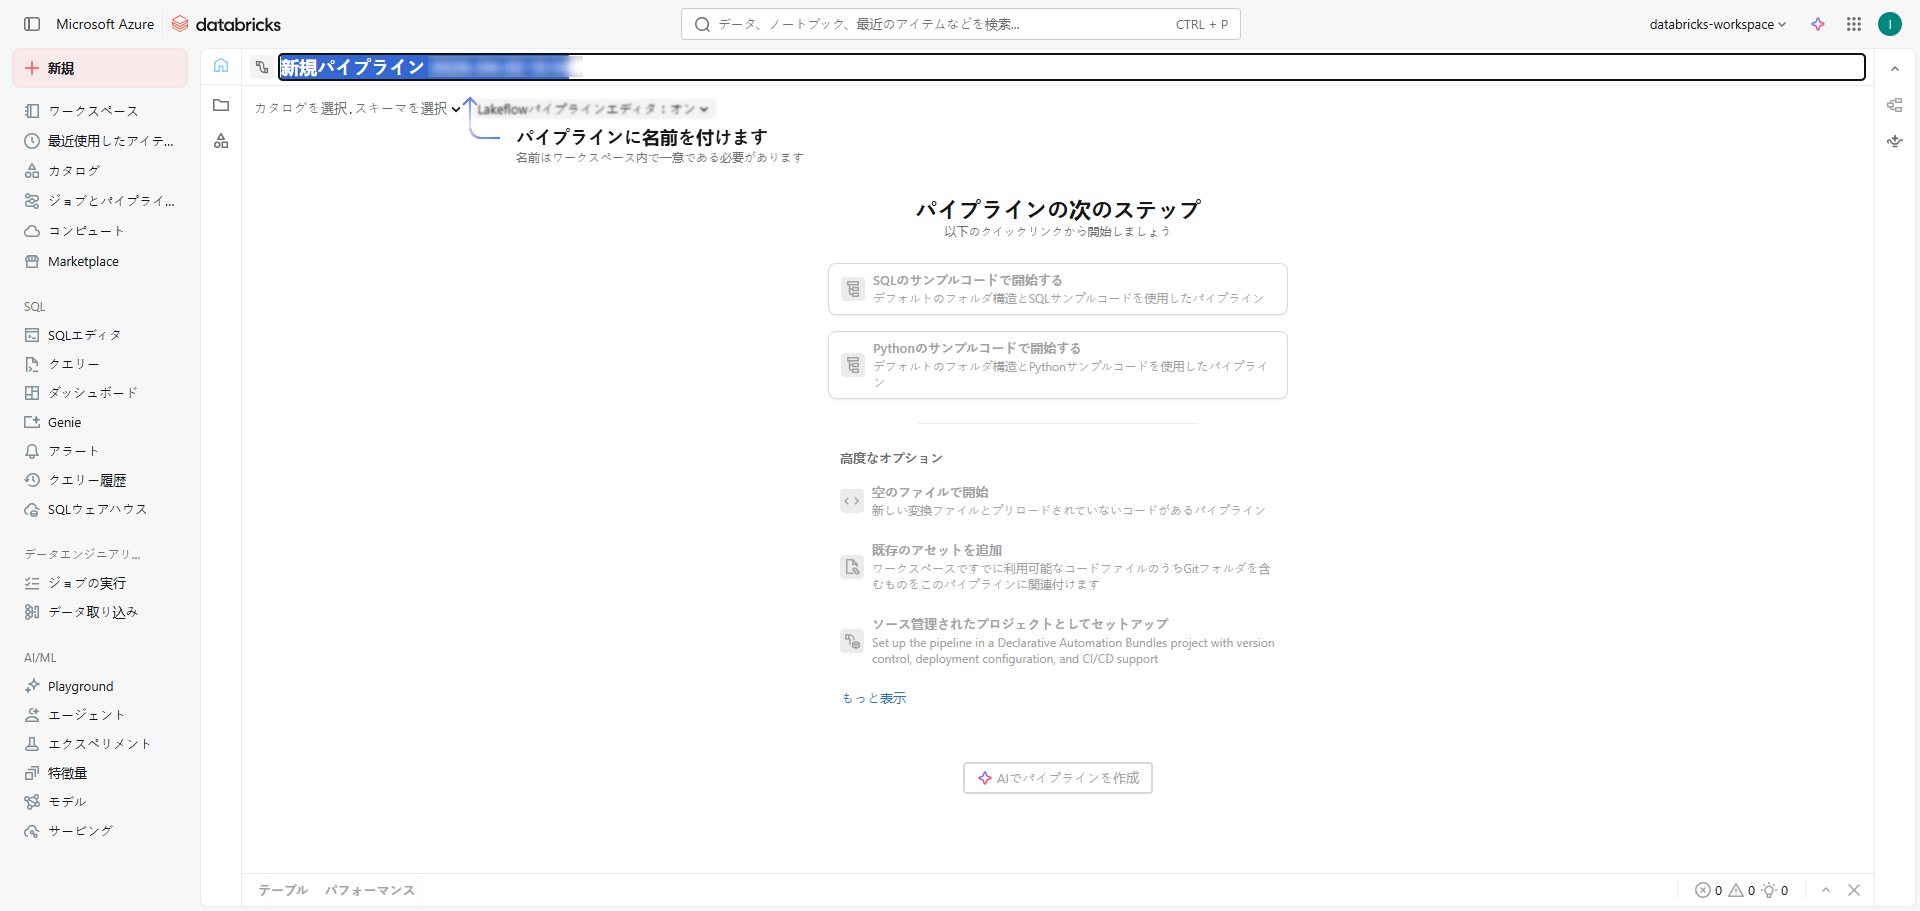1920x911 pixels.
Task: Open the home icon in the pipeline side panel
Action: click(221, 66)
